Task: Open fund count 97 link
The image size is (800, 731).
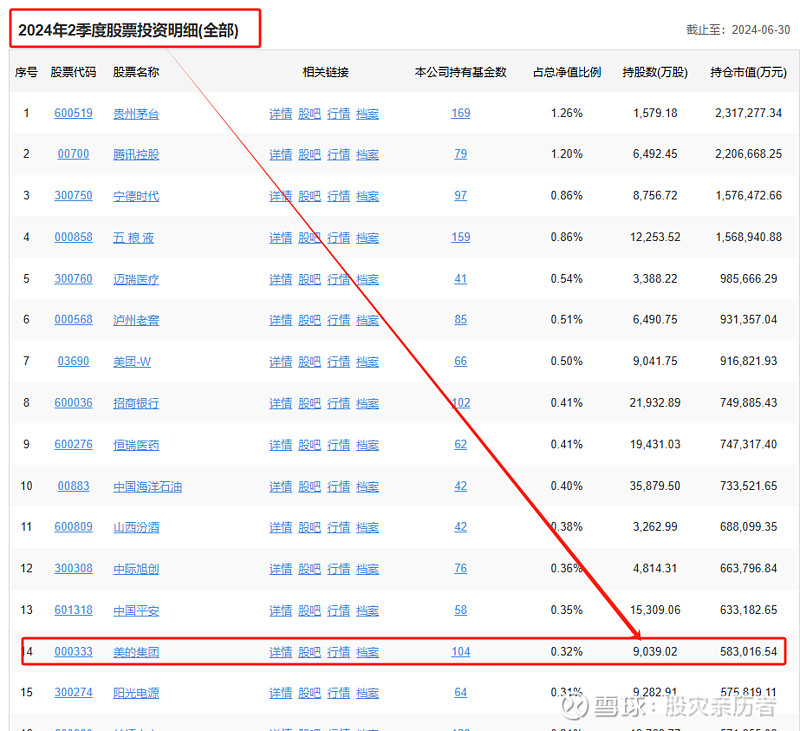Action: coord(461,196)
